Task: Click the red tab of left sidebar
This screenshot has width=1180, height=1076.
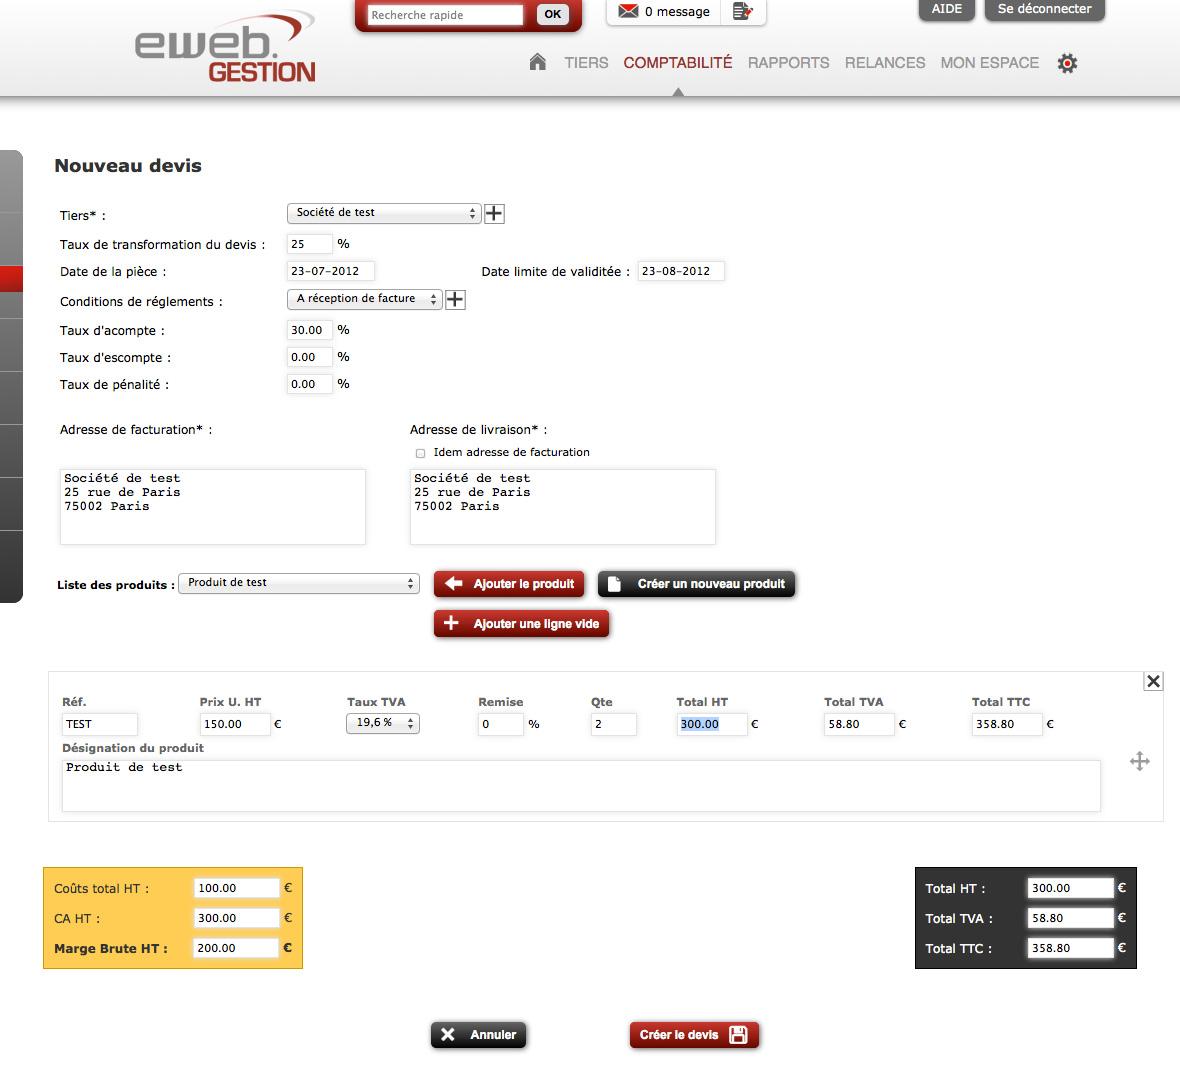Action: tap(11, 278)
